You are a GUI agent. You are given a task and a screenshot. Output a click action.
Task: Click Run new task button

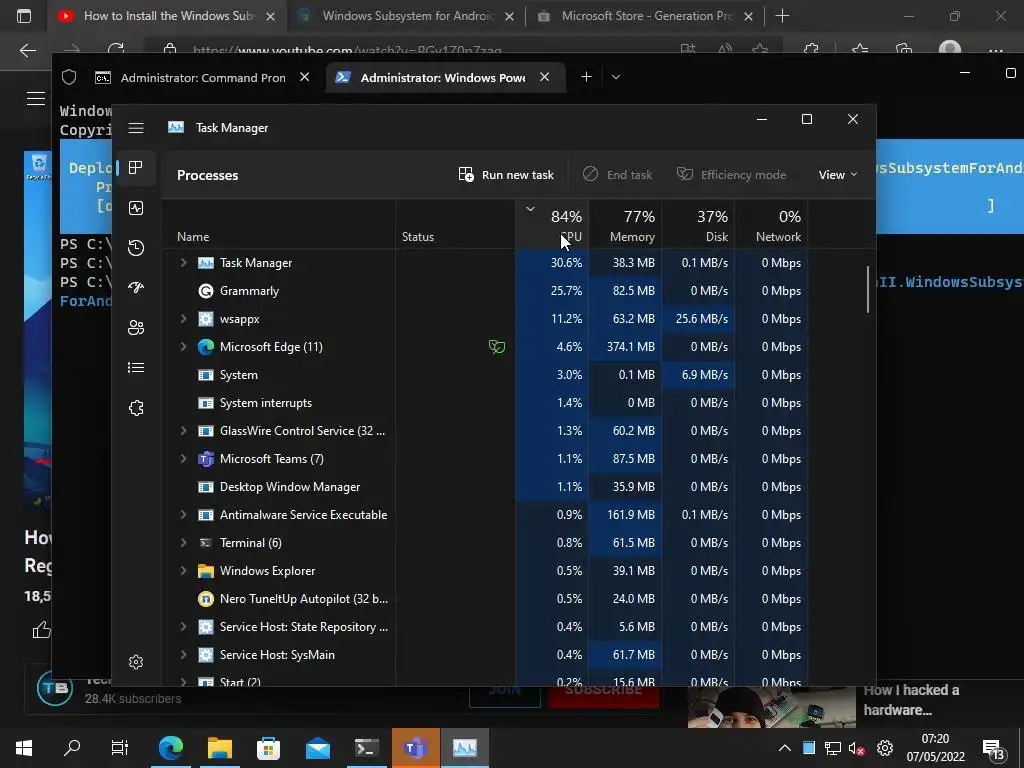pos(506,174)
